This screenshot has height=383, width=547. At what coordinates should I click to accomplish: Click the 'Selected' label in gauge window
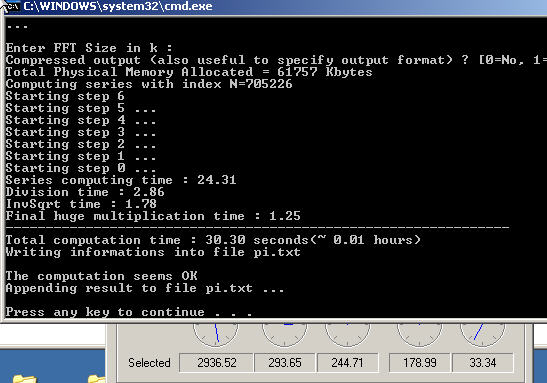point(149,363)
